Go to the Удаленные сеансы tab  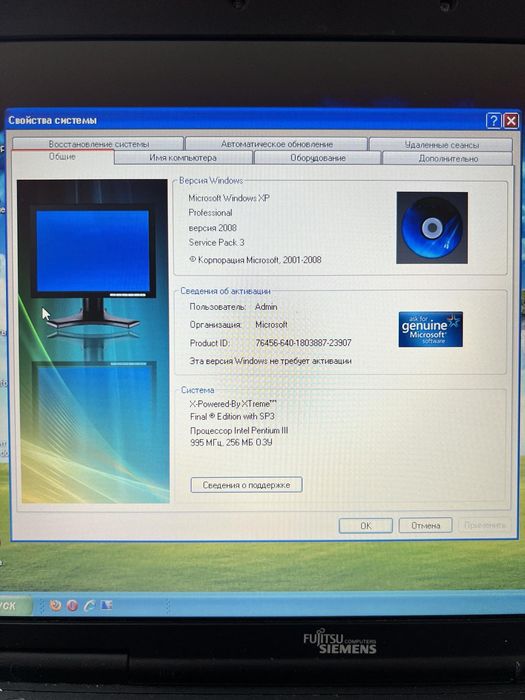(441, 145)
